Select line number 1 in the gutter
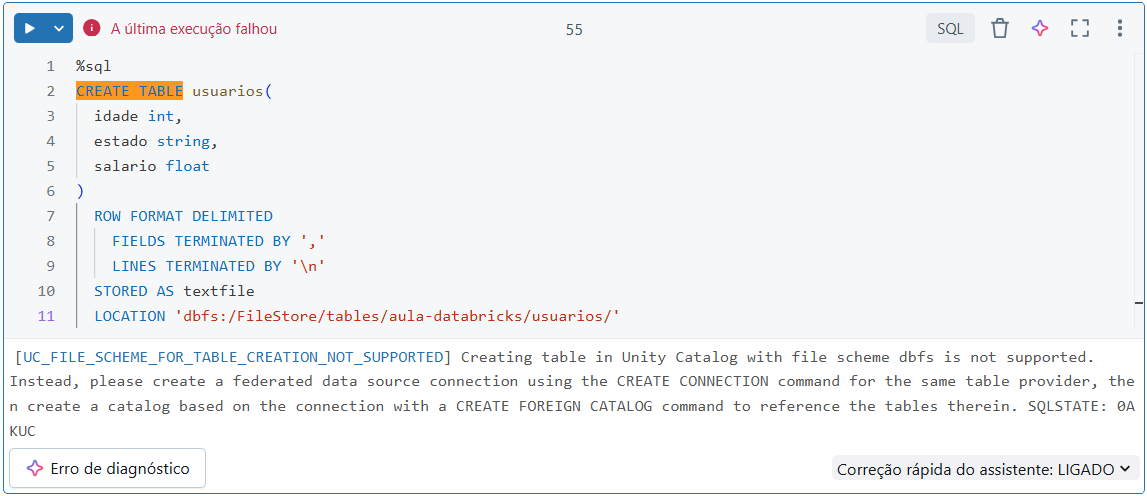 point(50,67)
